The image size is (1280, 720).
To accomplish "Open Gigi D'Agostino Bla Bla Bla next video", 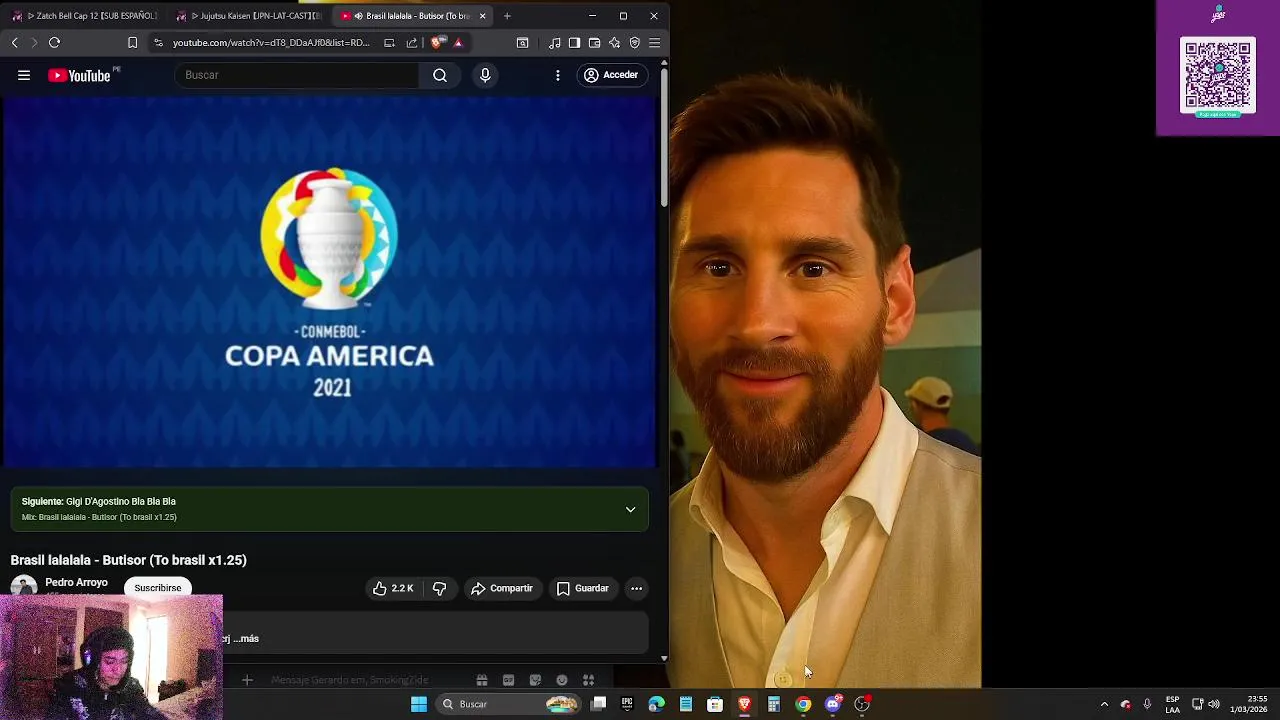I will (x=121, y=501).
